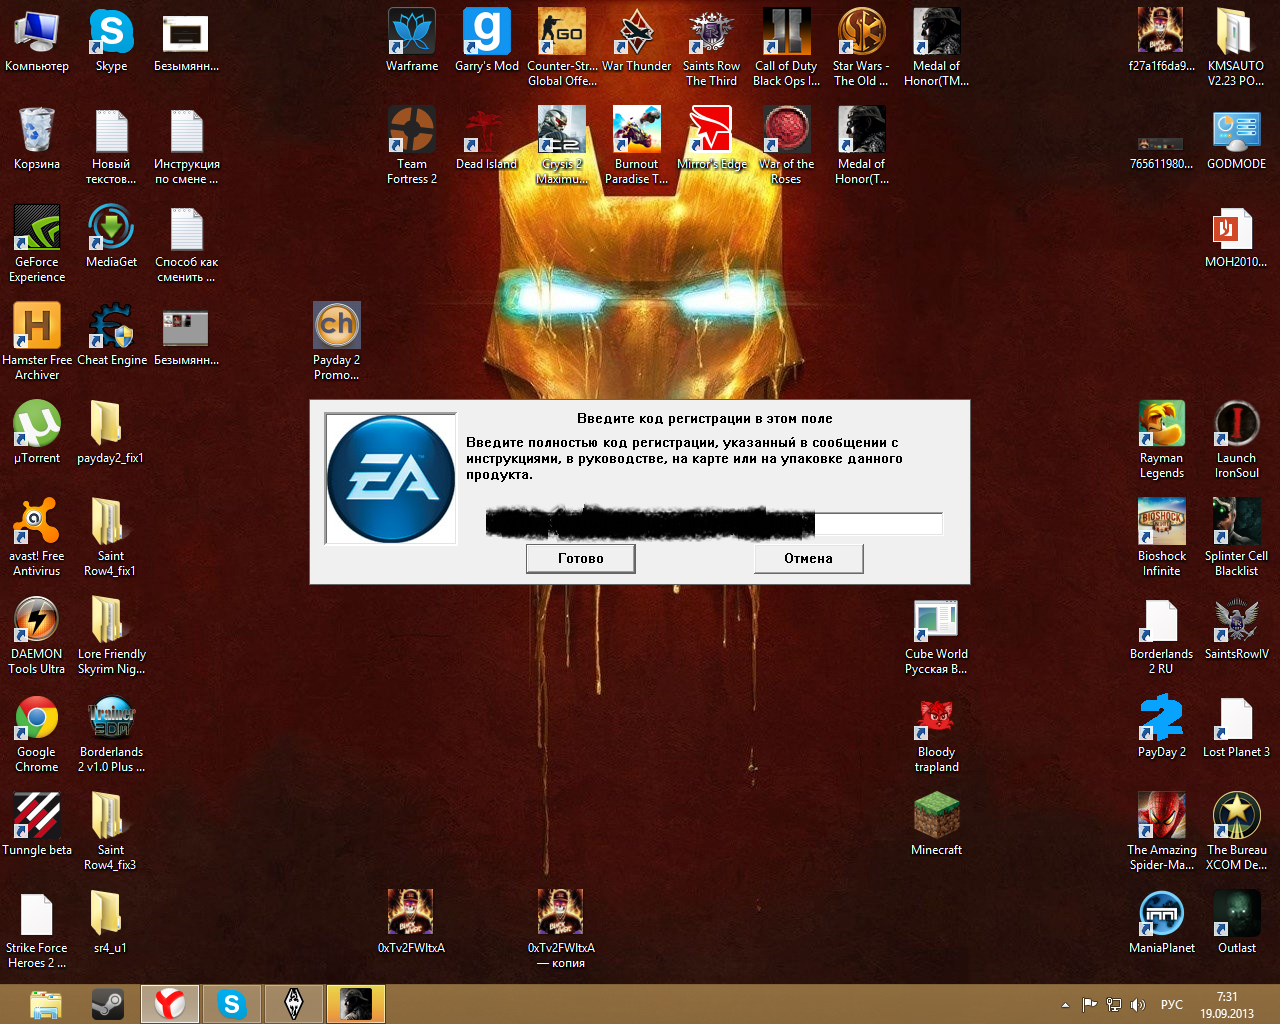Open Компьютер desktop icon
The height and width of the screenshot is (1024, 1280).
pyautogui.click(x=37, y=41)
